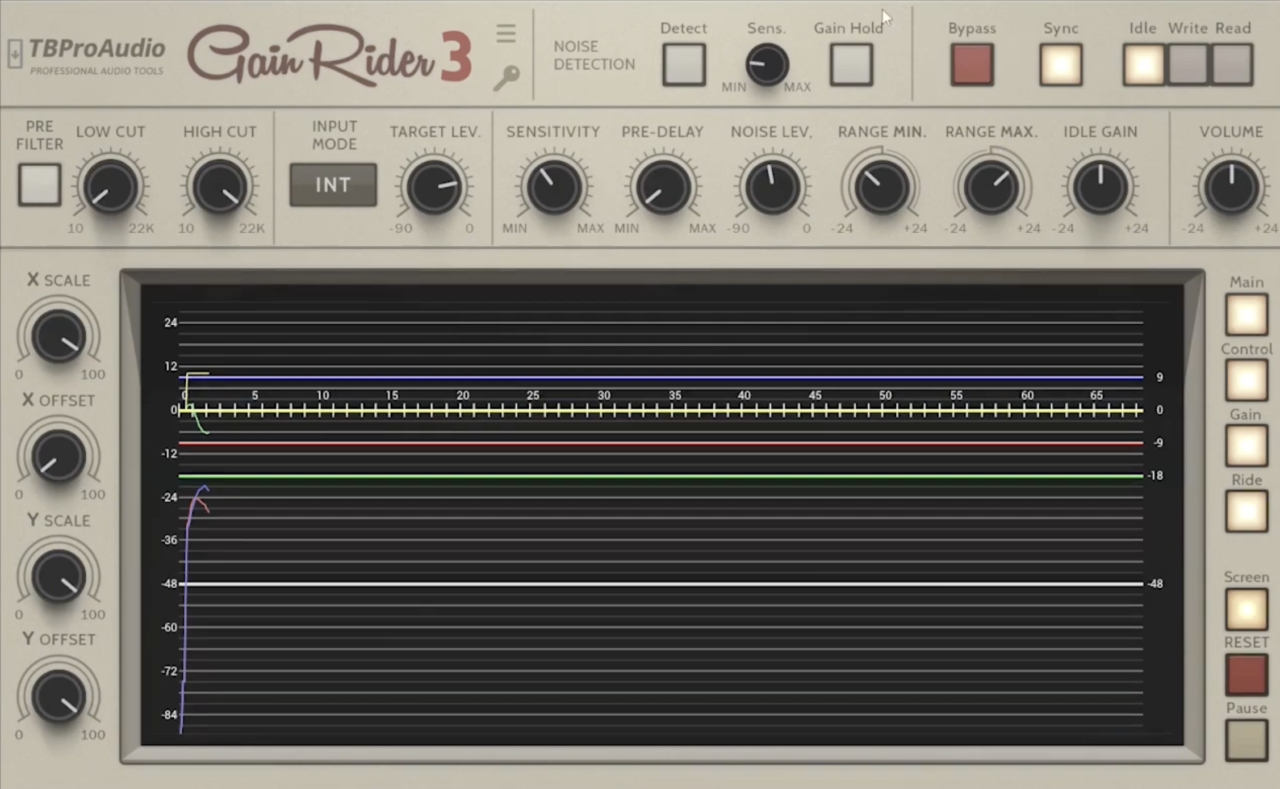Click the white -48 threshold line label

point(1155,584)
